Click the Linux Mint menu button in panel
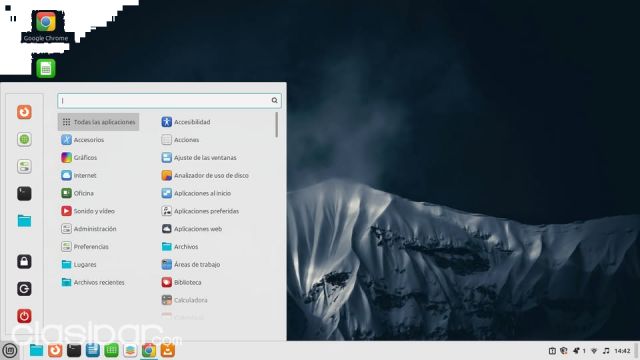The image size is (640, 360). (x=10, y=351)
